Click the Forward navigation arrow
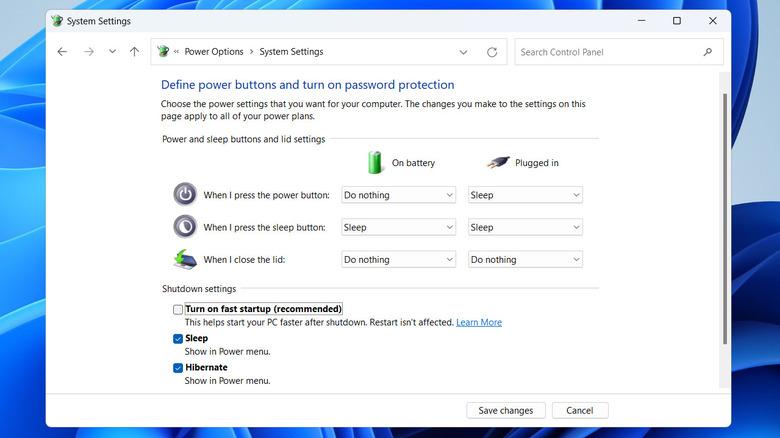Screen dimensions: 780x438 [x=87, y=52]
